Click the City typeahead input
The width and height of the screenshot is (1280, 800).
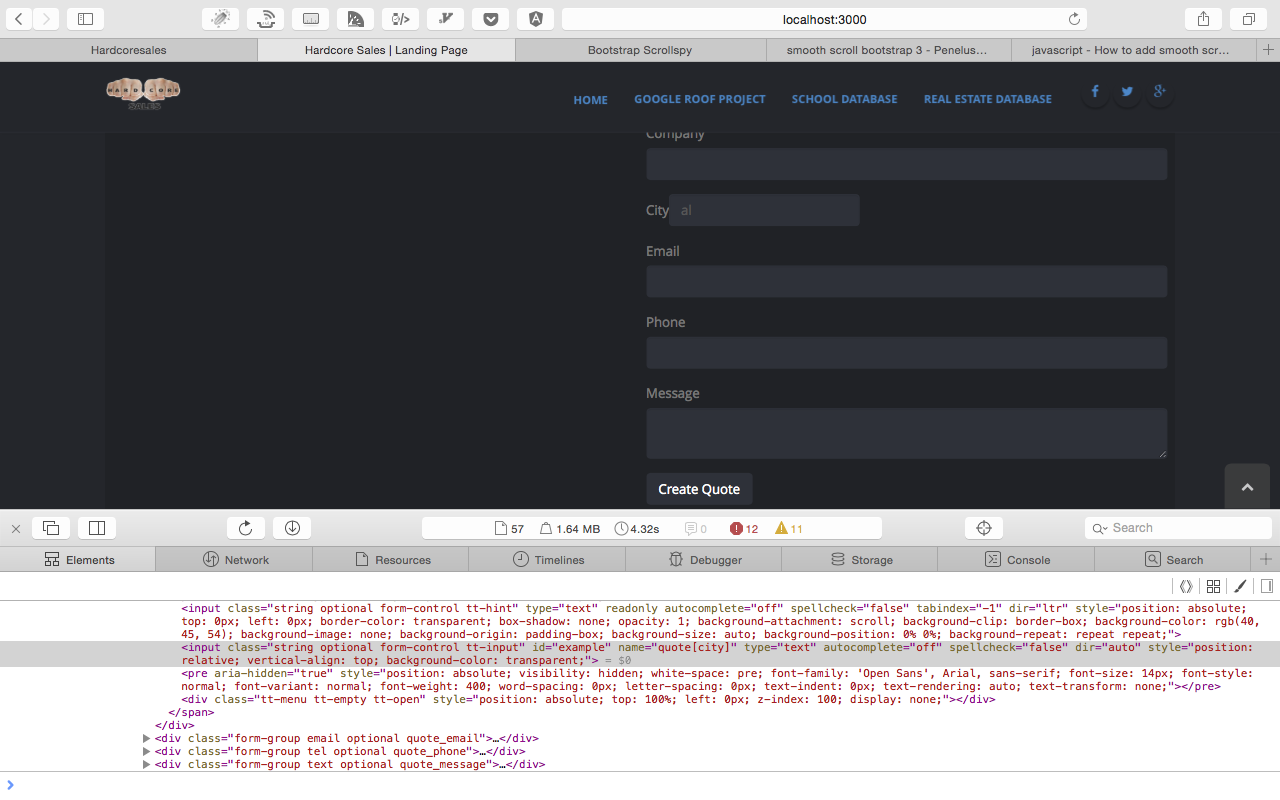pos(764,210)
